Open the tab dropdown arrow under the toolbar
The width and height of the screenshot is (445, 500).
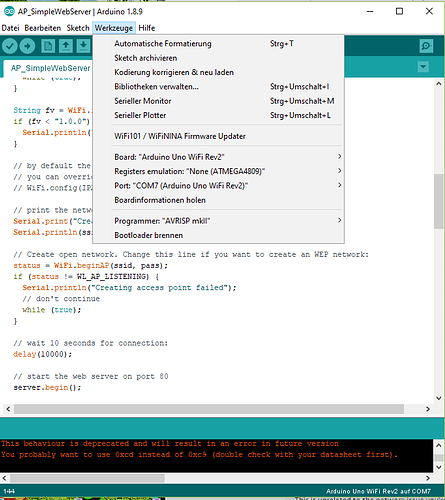(x=423, y=67)
